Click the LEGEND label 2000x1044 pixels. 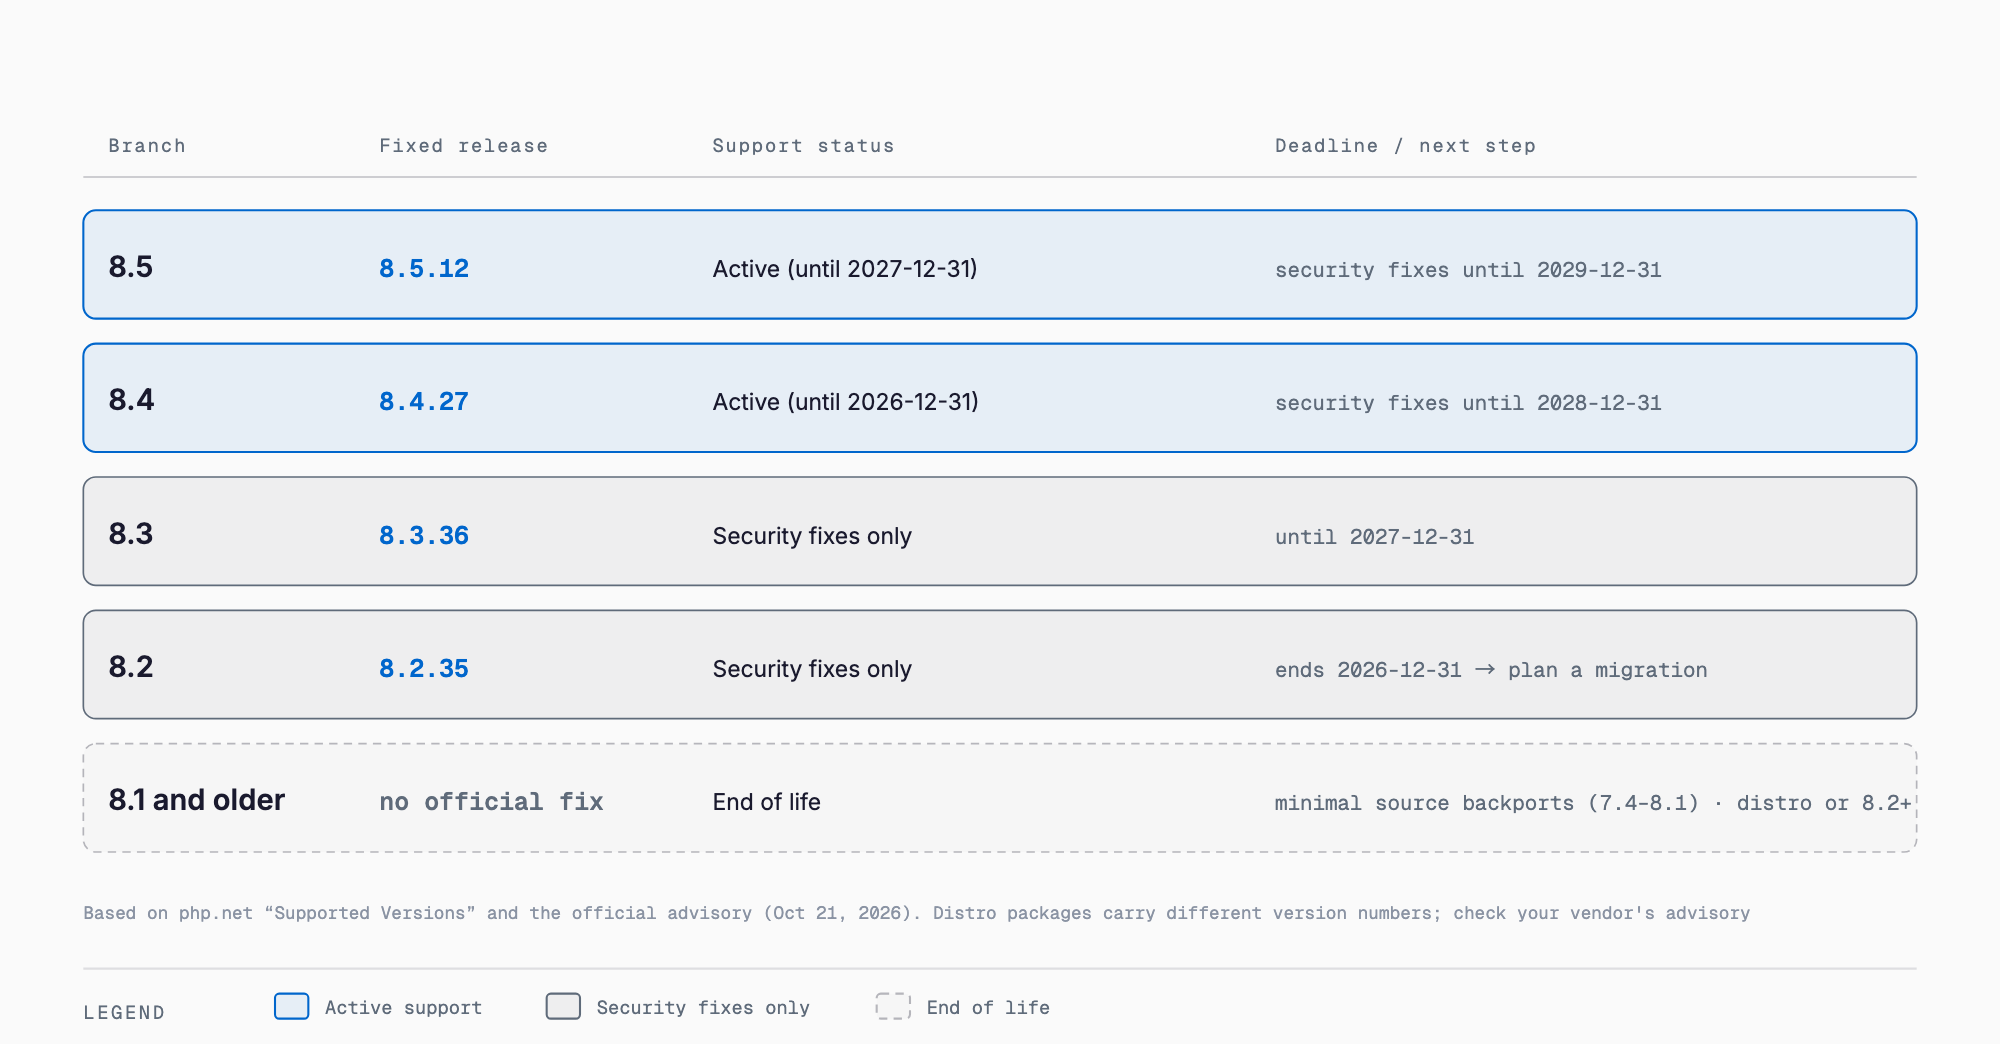[x=124, y=1012]
